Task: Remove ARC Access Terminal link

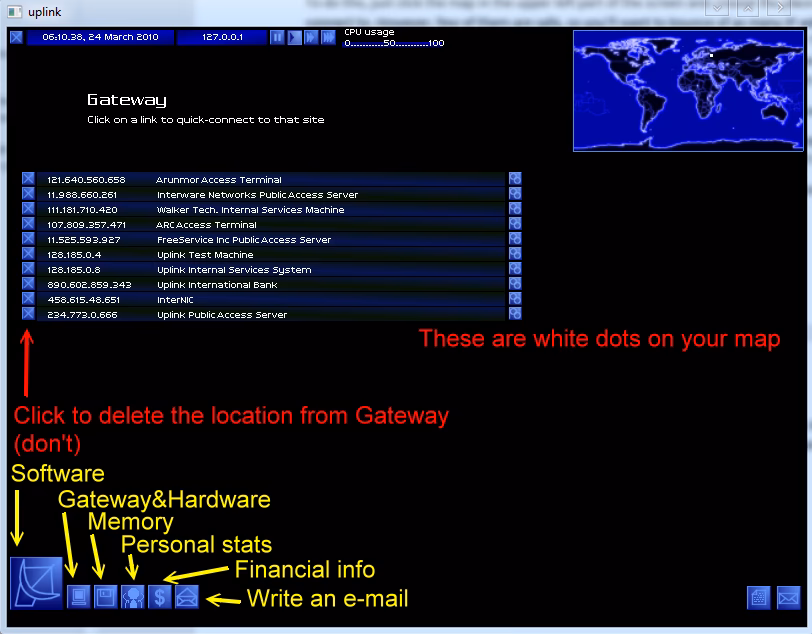Action: 28,224
